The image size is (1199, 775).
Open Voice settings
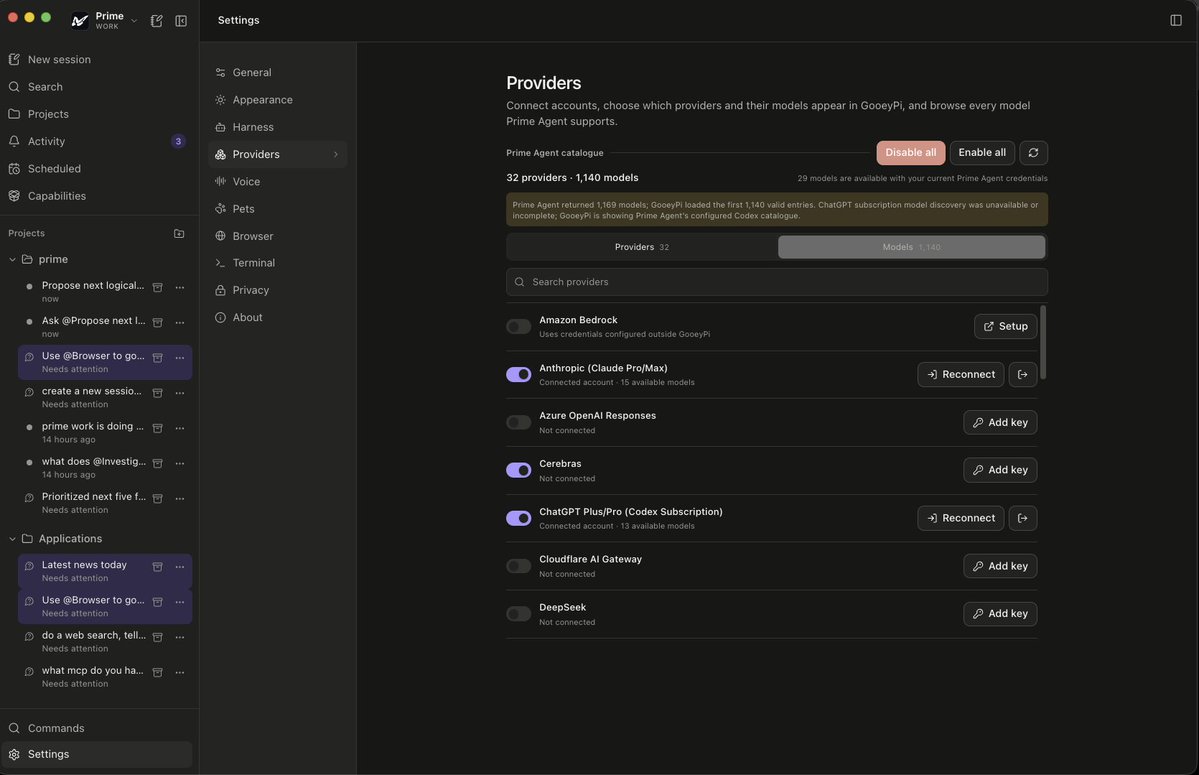pos(278,181)
